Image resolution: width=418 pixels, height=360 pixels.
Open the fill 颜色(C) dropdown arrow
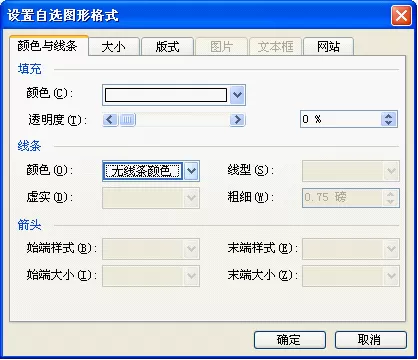click(x=237, y=95)
